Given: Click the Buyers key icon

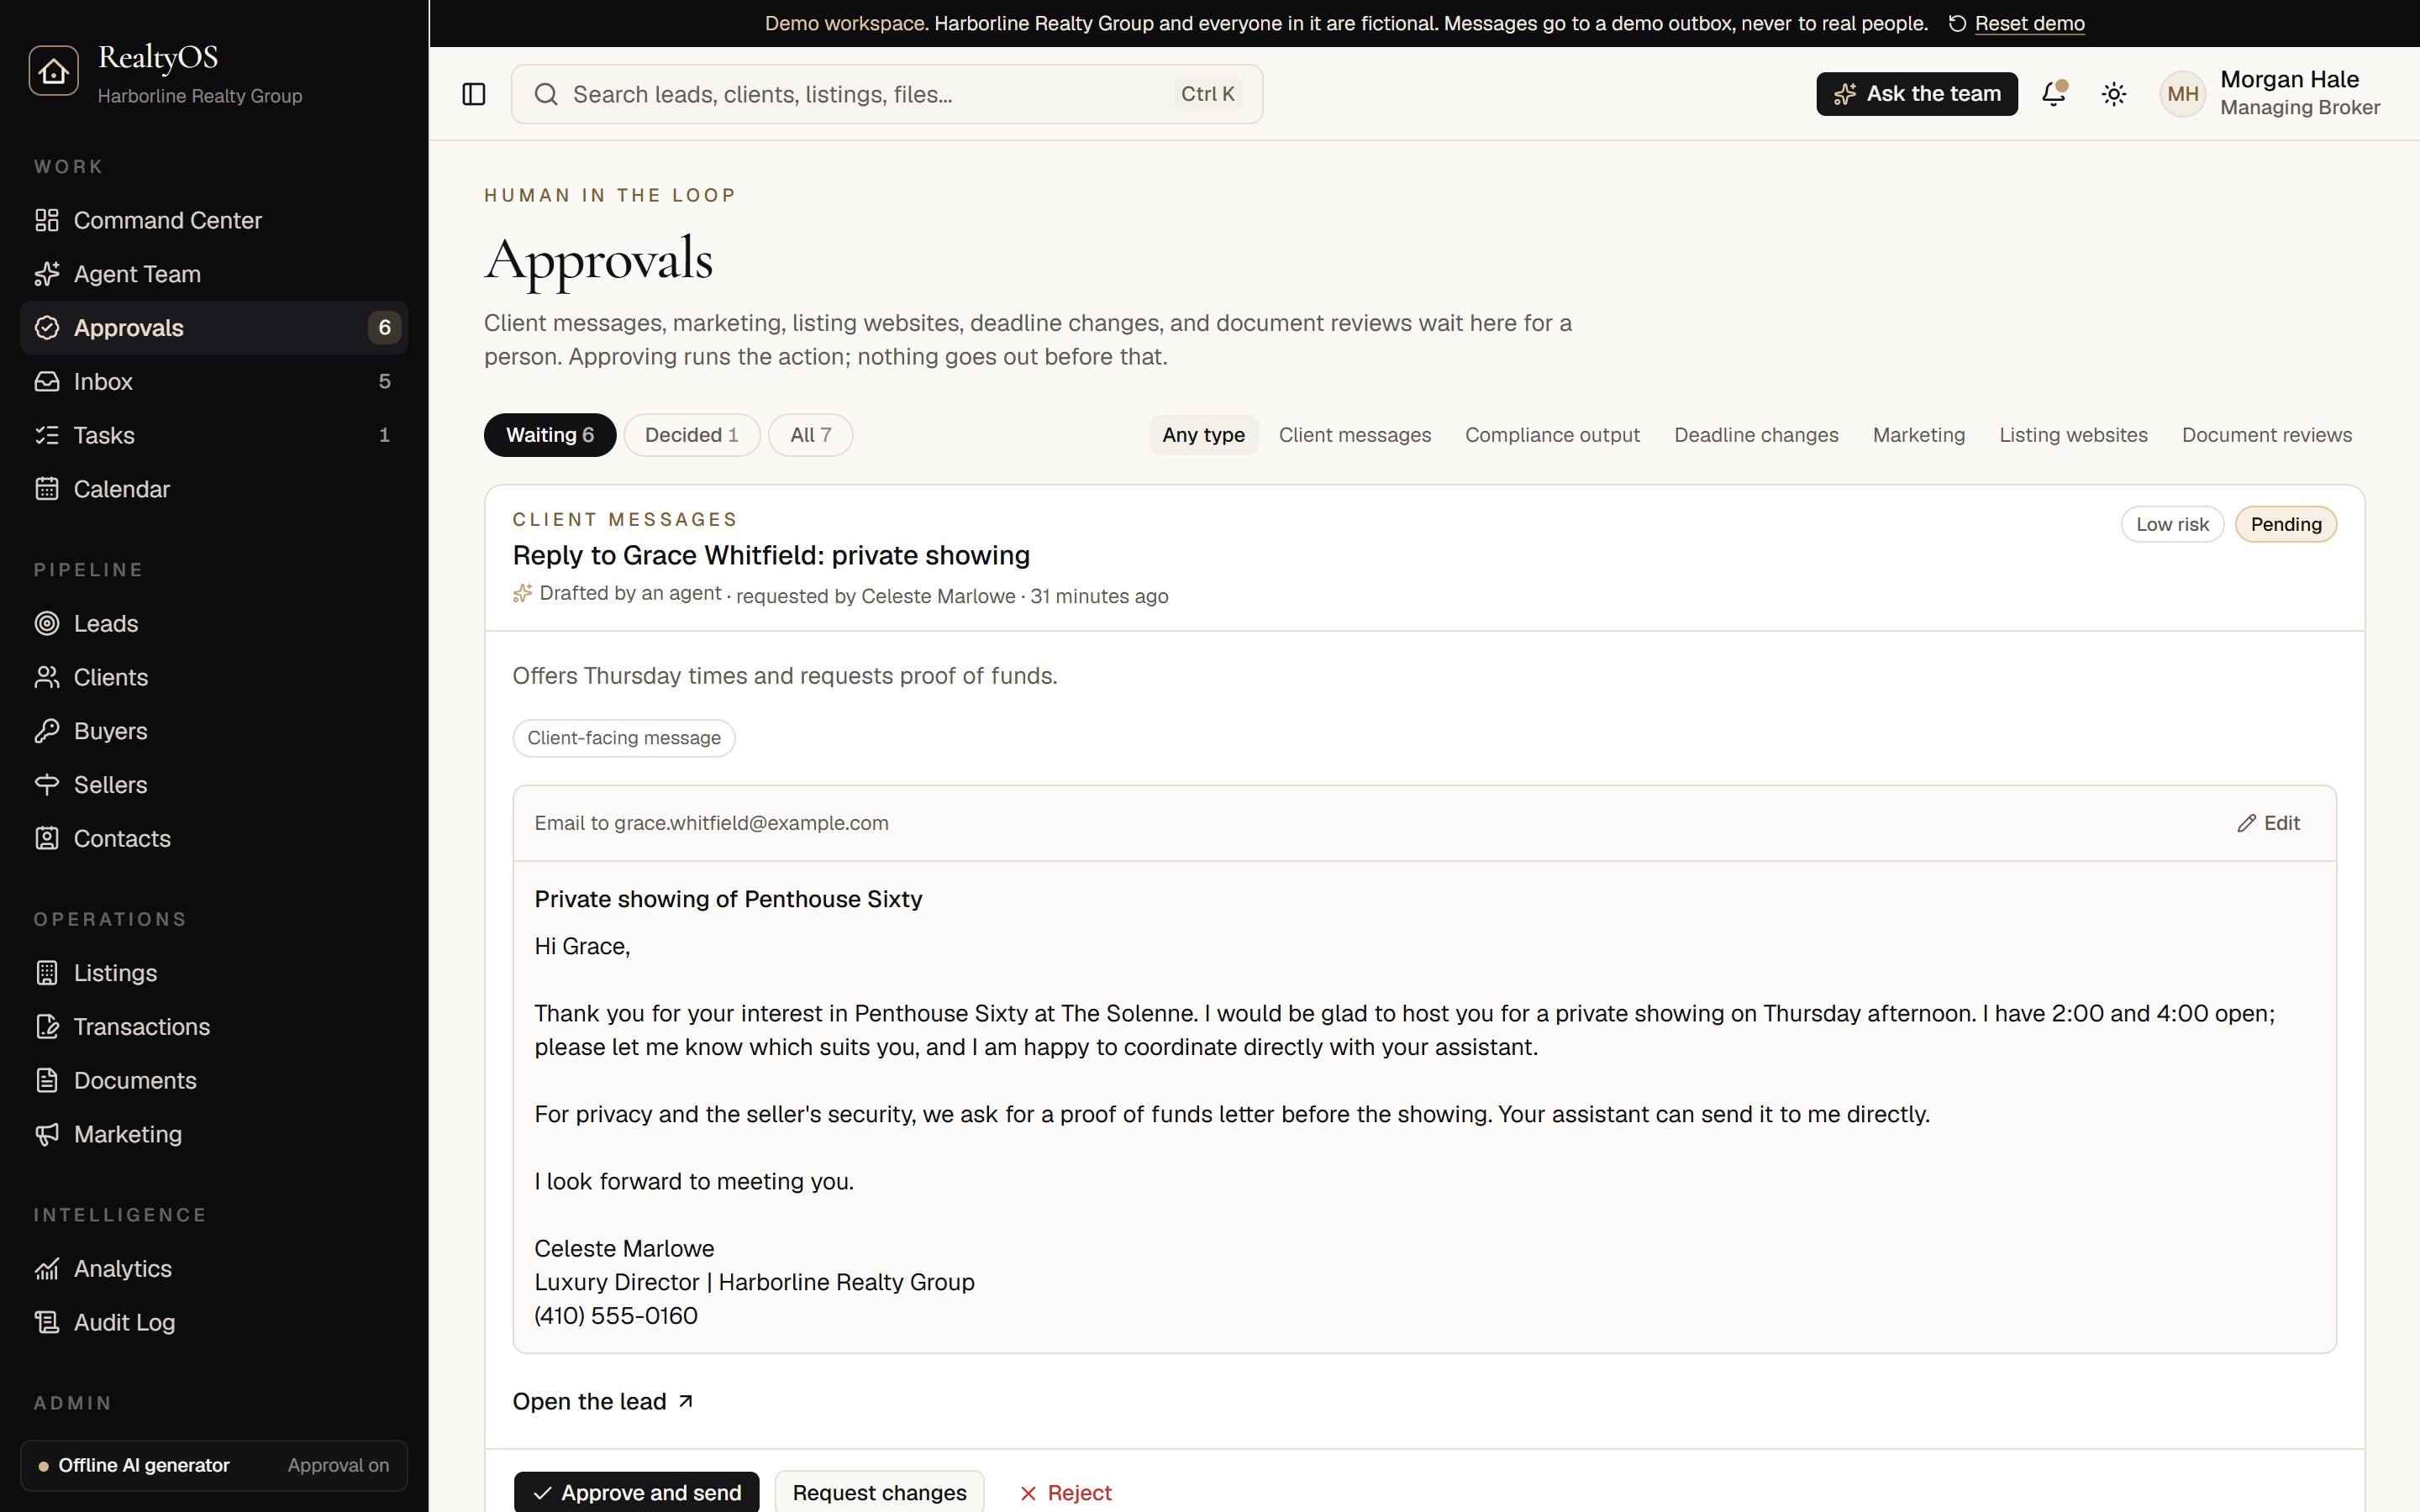Looking at the screenshot, I should pyautogui.click(x=47, y=731).
